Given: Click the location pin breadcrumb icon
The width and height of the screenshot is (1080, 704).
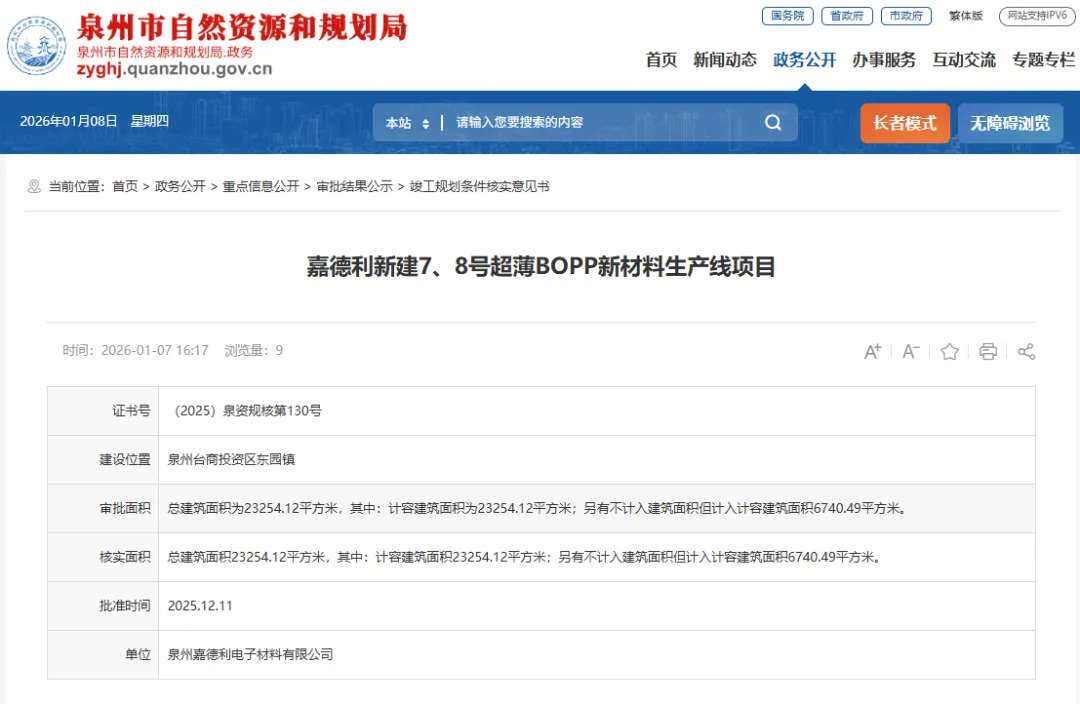Looking at the screenshot, I should coord(34,186).
